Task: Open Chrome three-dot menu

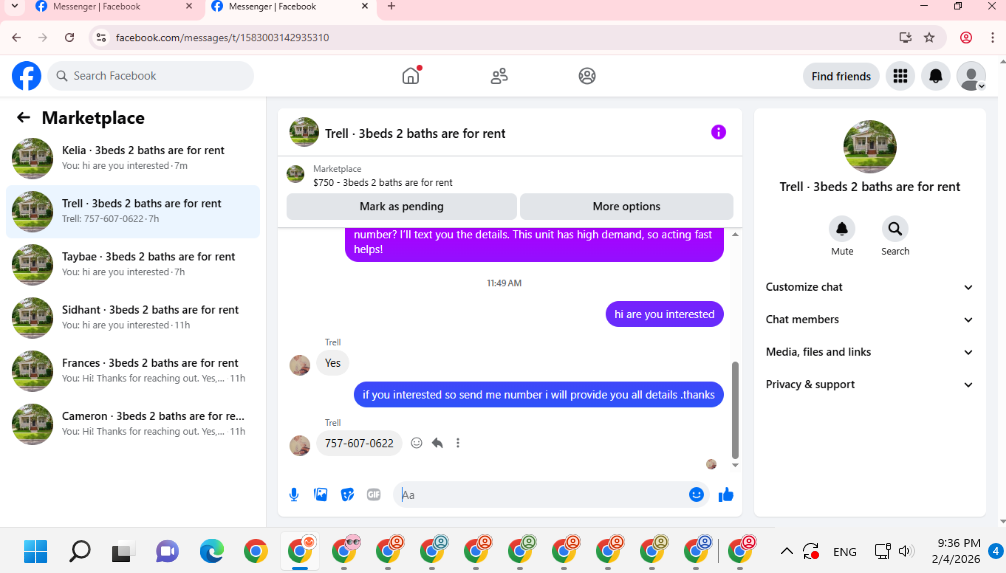Action: coord(993,37)
